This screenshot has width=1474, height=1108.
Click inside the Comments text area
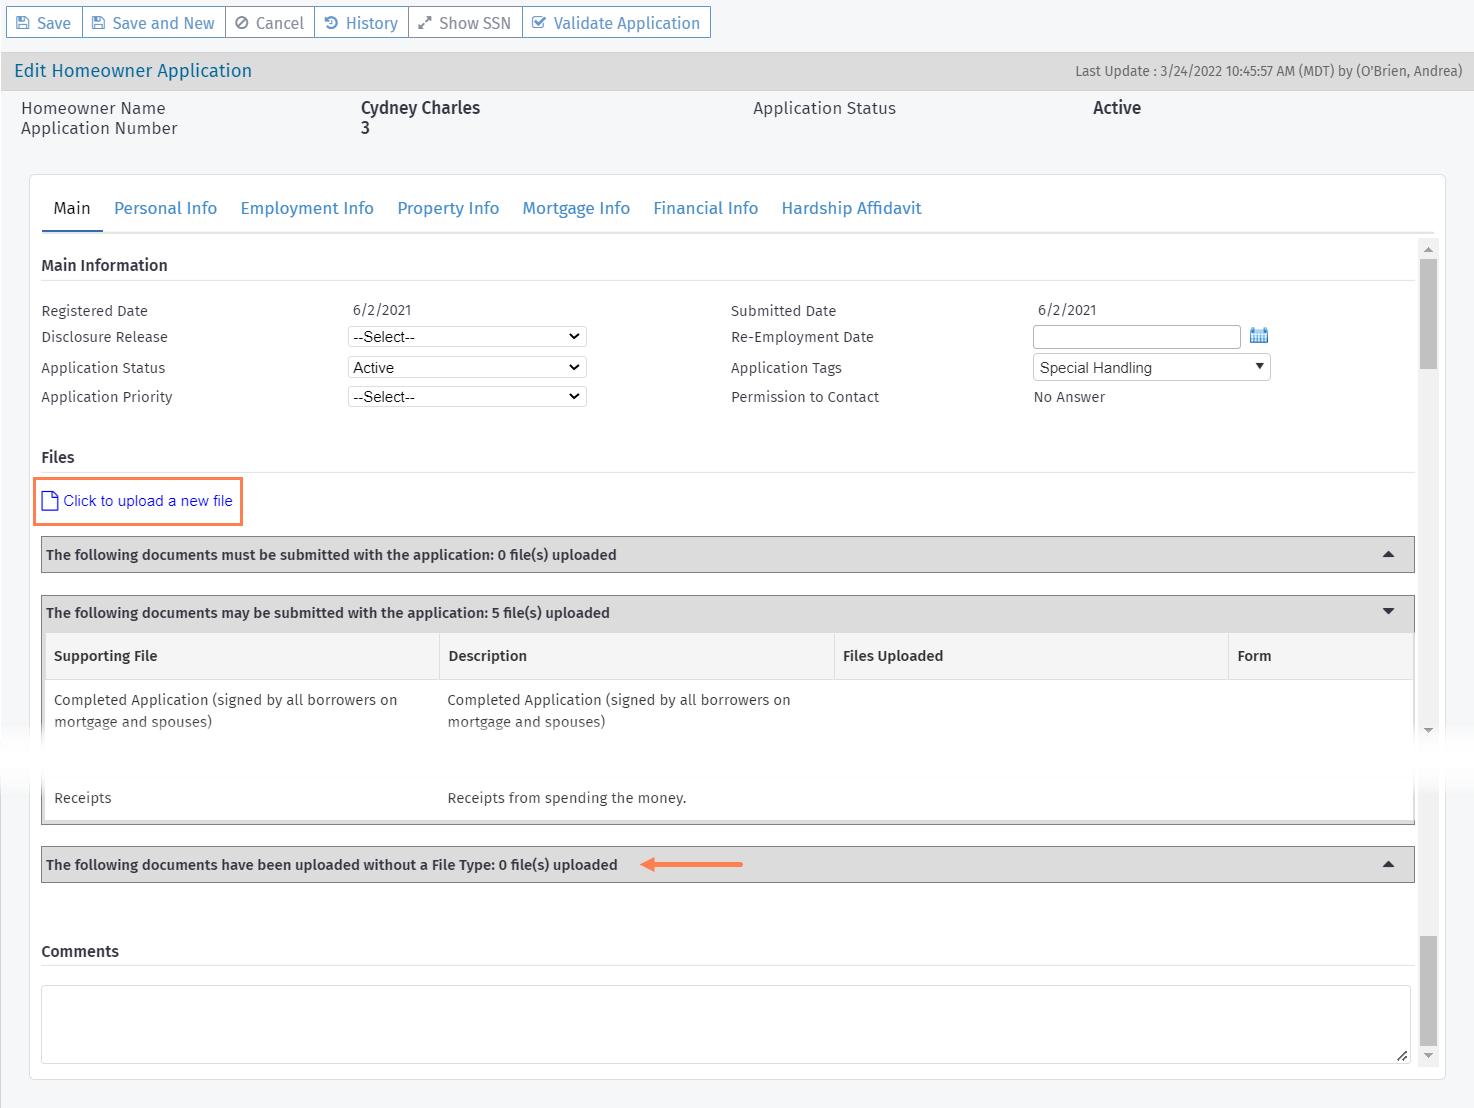click(x=725, y=1024)
